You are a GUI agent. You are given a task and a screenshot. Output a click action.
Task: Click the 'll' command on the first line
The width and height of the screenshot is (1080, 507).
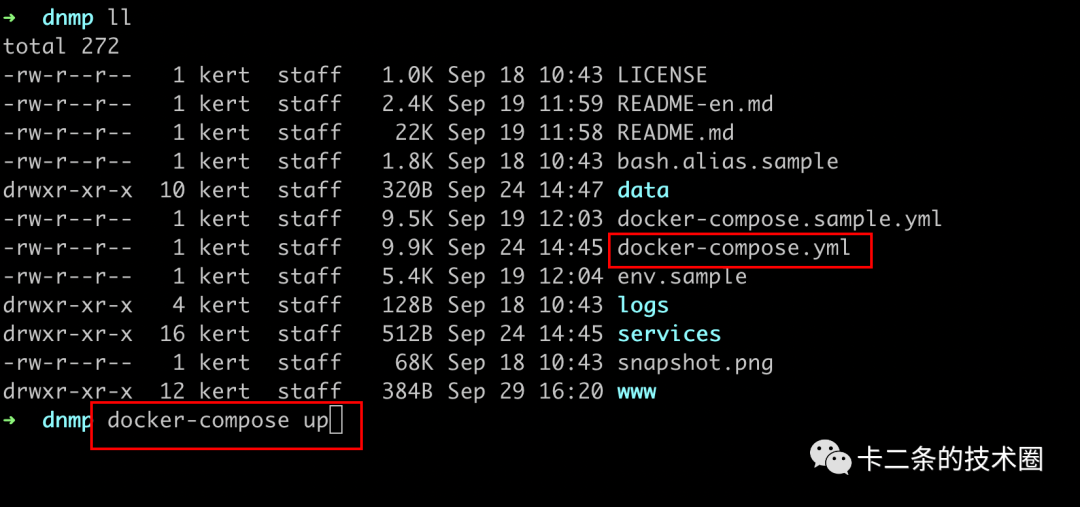118,18
